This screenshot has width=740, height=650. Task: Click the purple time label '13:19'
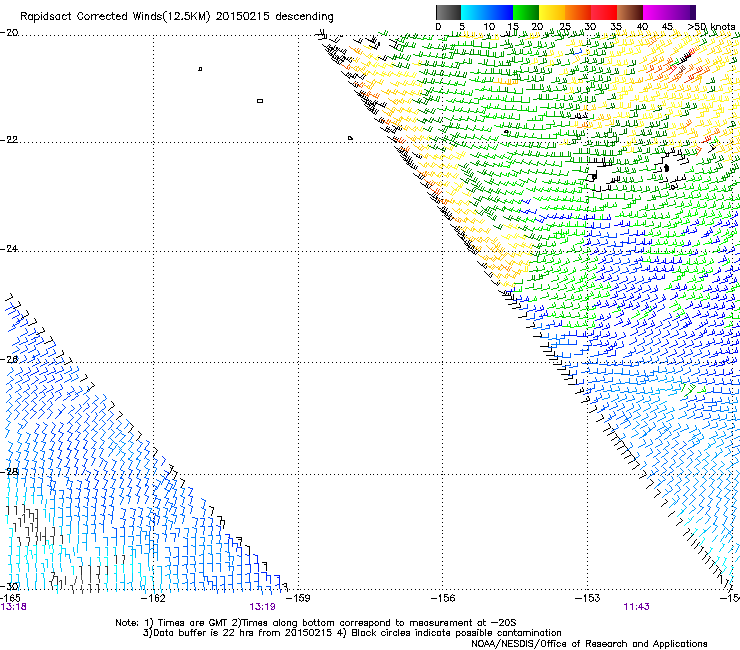coord(262,607)
